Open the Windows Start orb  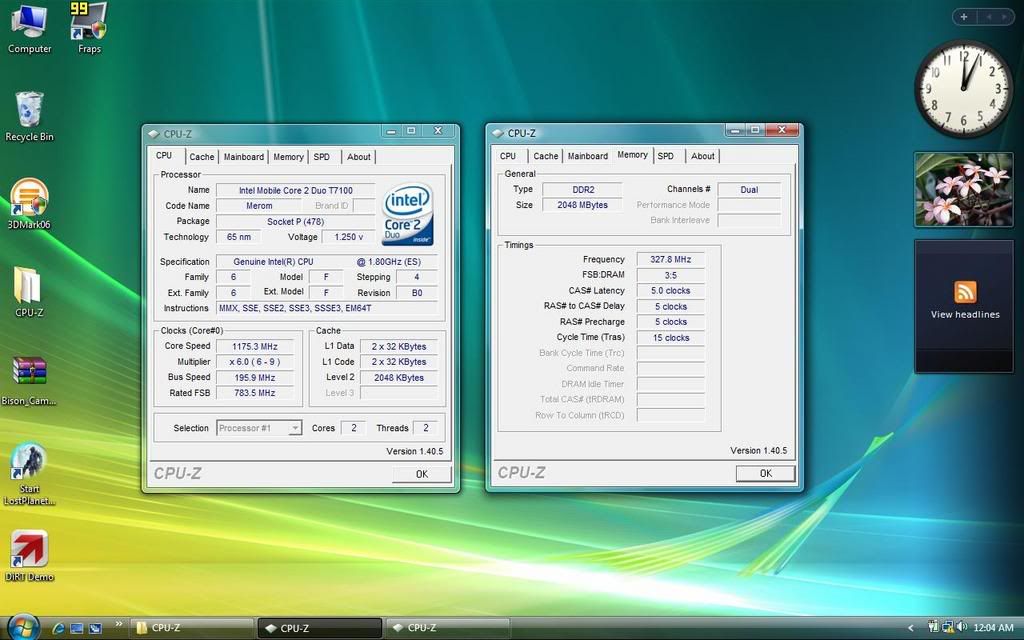pos(23,627)
